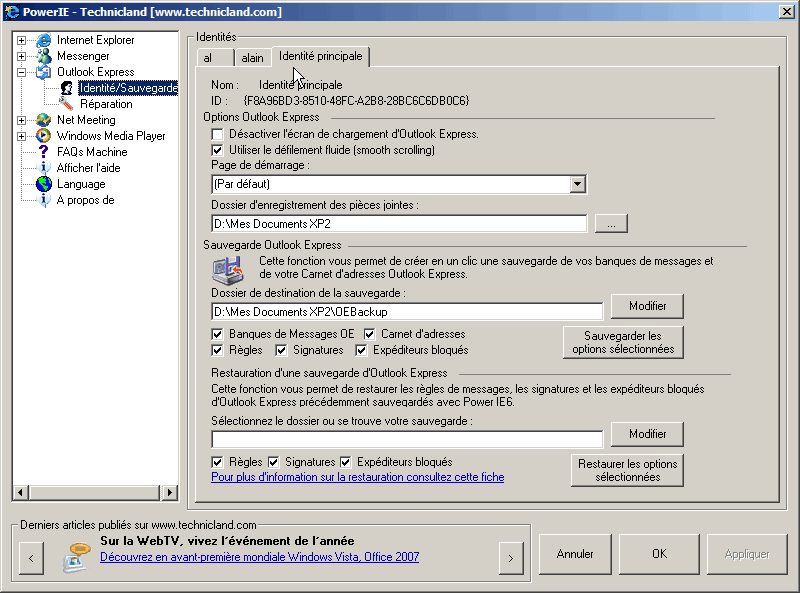
Task: Click the Messenger icon in sidebar
Action: (x=43, y=56)
